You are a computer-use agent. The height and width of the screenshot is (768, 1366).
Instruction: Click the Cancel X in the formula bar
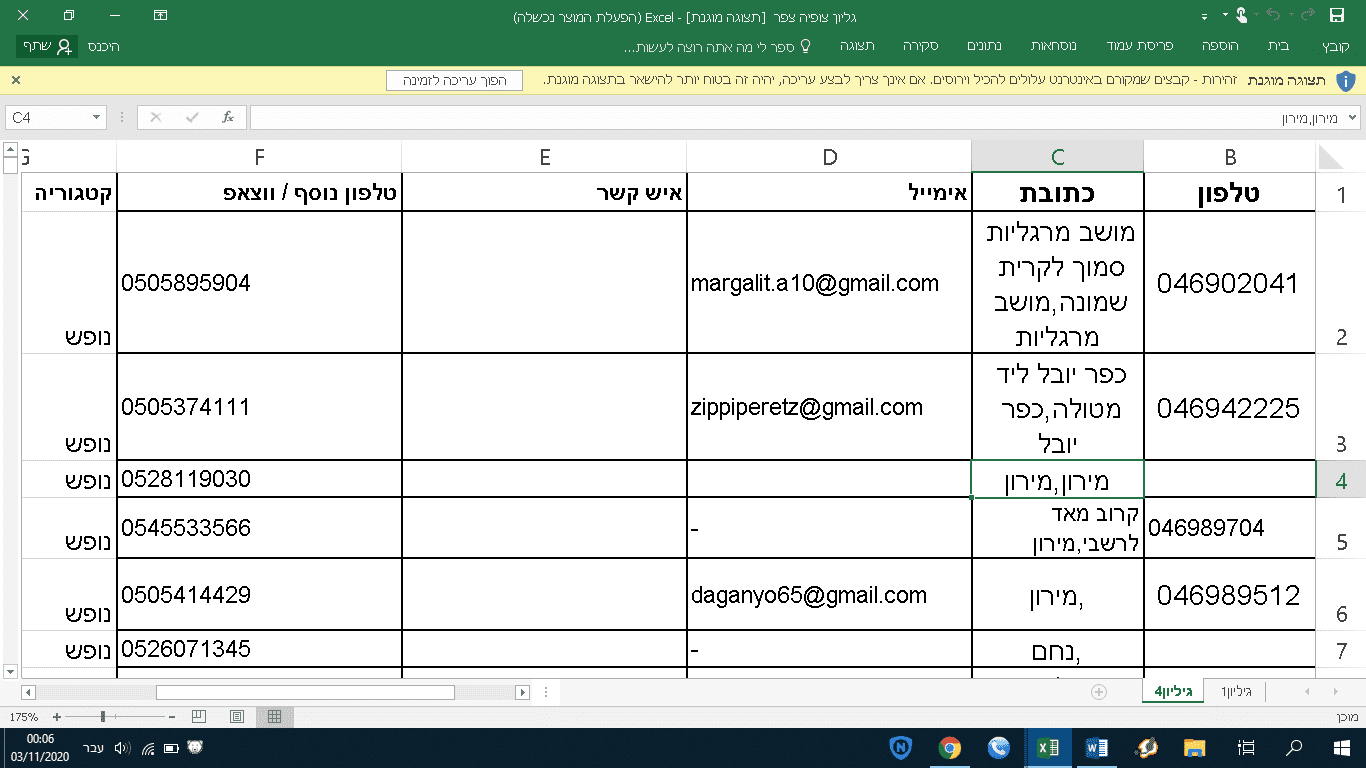(x=156, y=118)
